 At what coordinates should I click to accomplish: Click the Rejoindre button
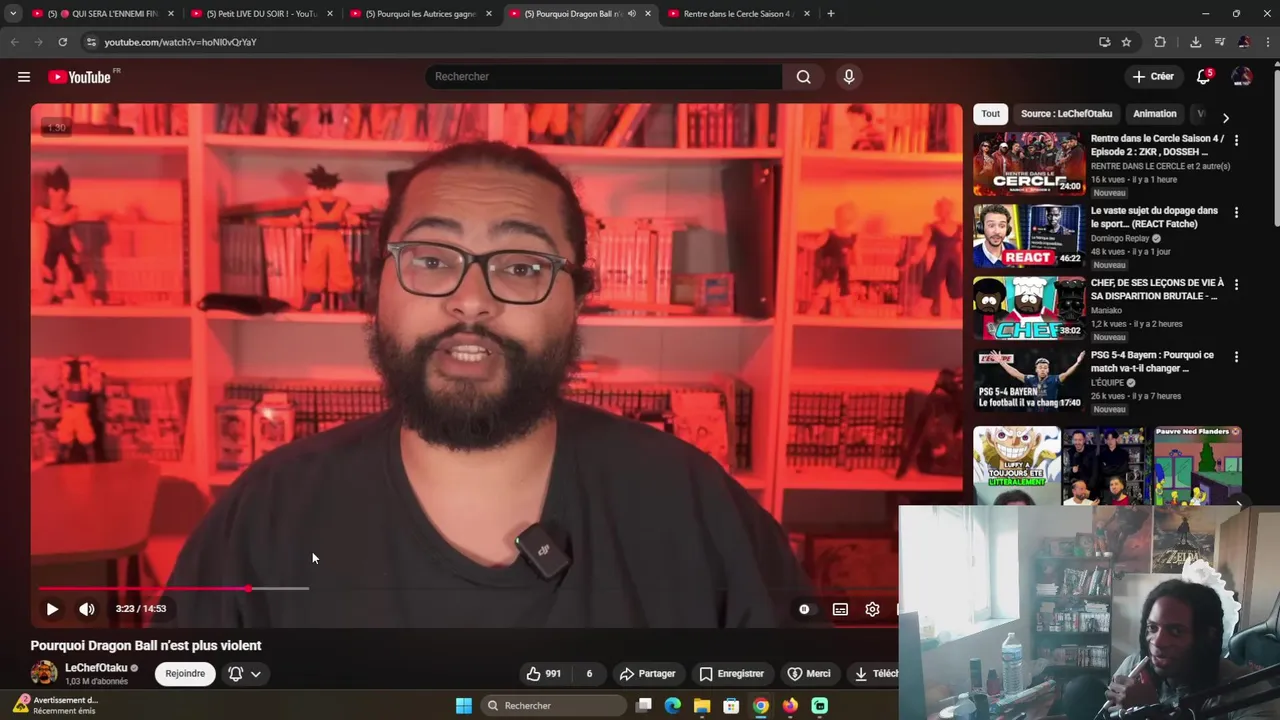point(185,674)
